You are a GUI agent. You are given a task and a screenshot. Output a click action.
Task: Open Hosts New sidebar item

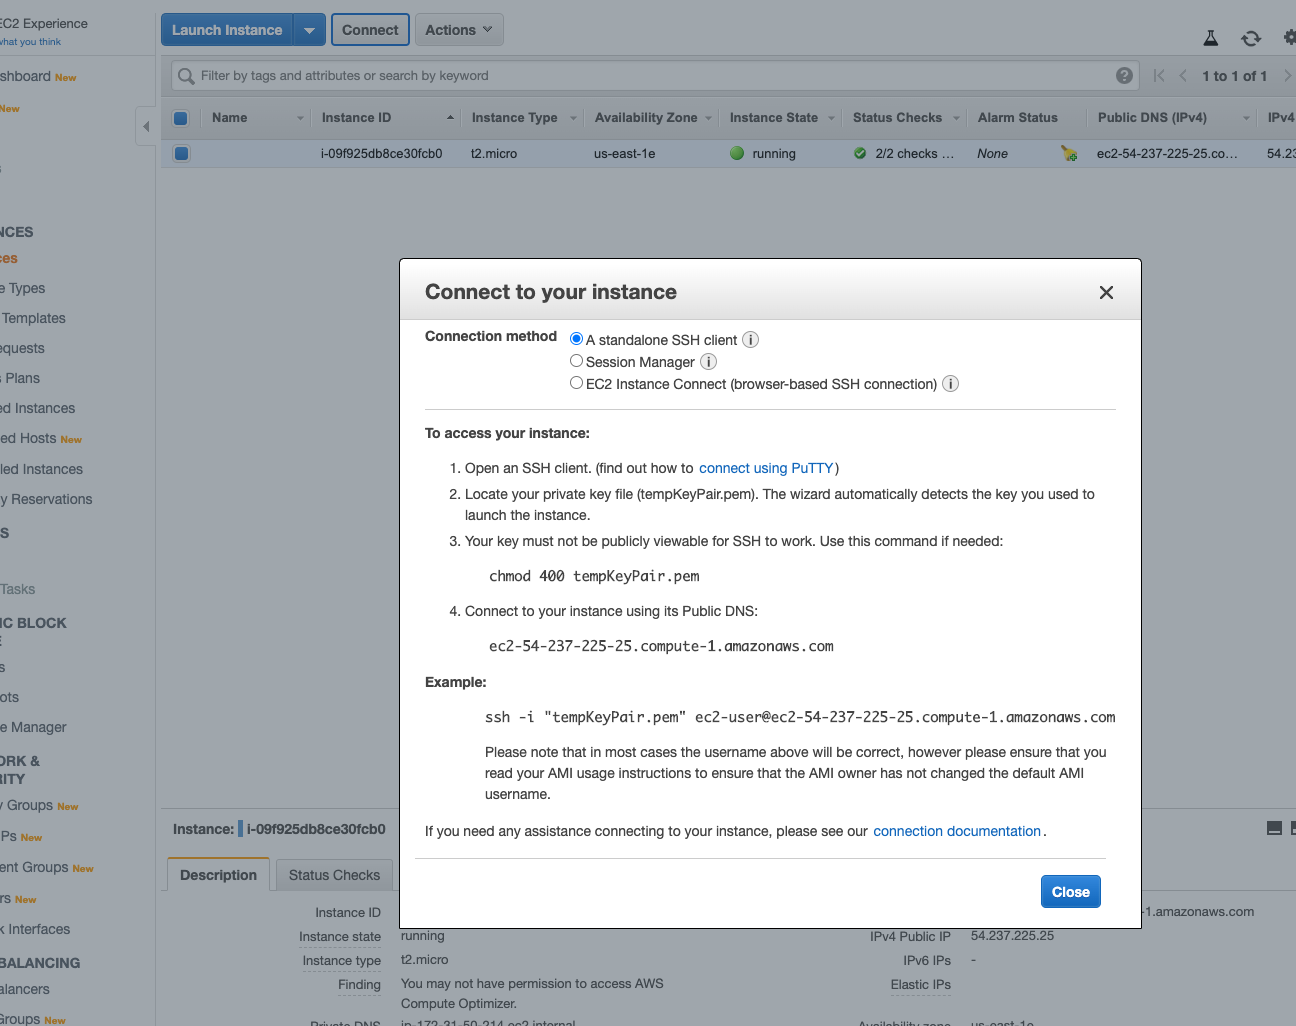click(40, 438)
